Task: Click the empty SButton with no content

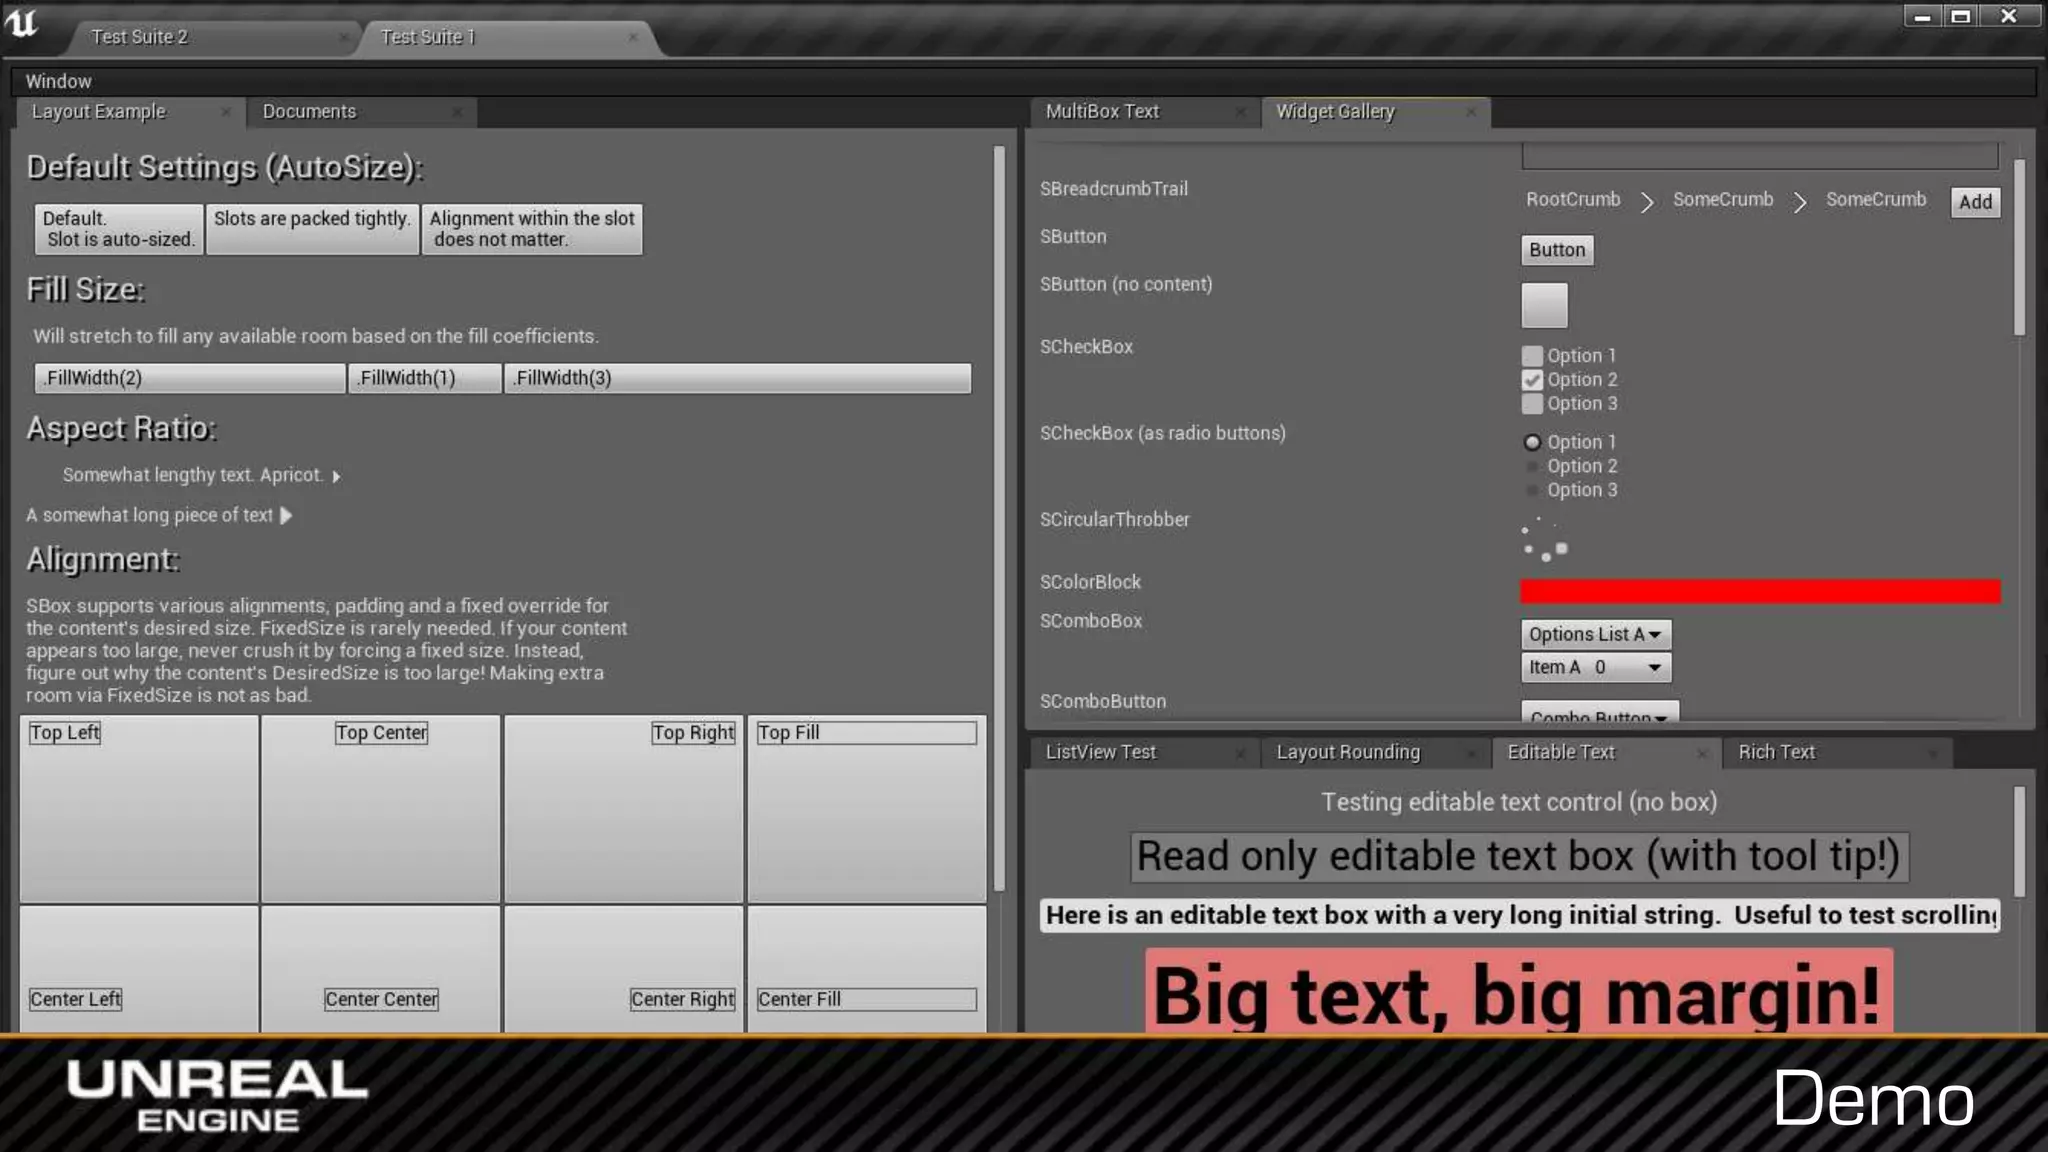Action: 1544,305
